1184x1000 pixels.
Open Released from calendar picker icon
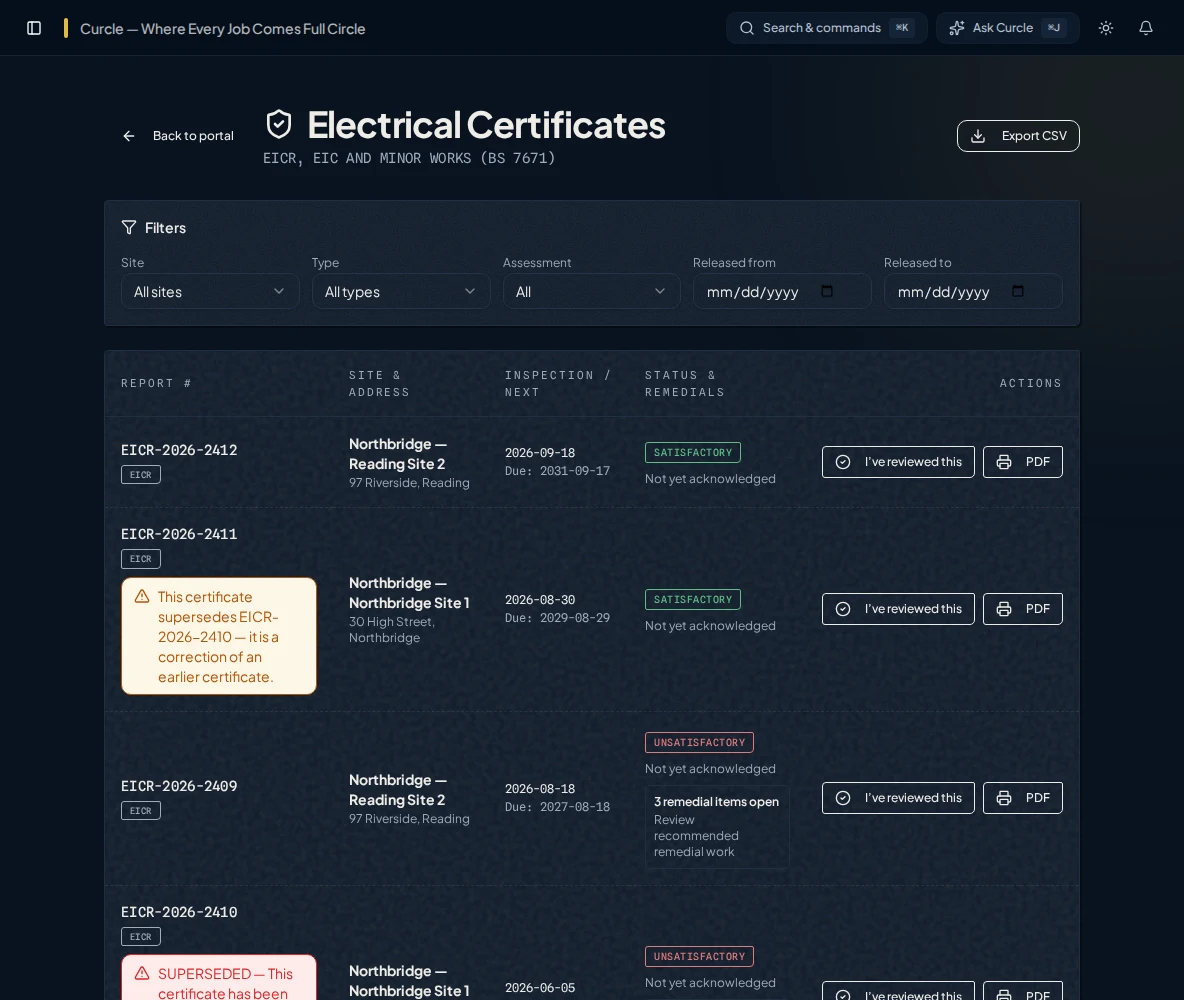point(827,291)
